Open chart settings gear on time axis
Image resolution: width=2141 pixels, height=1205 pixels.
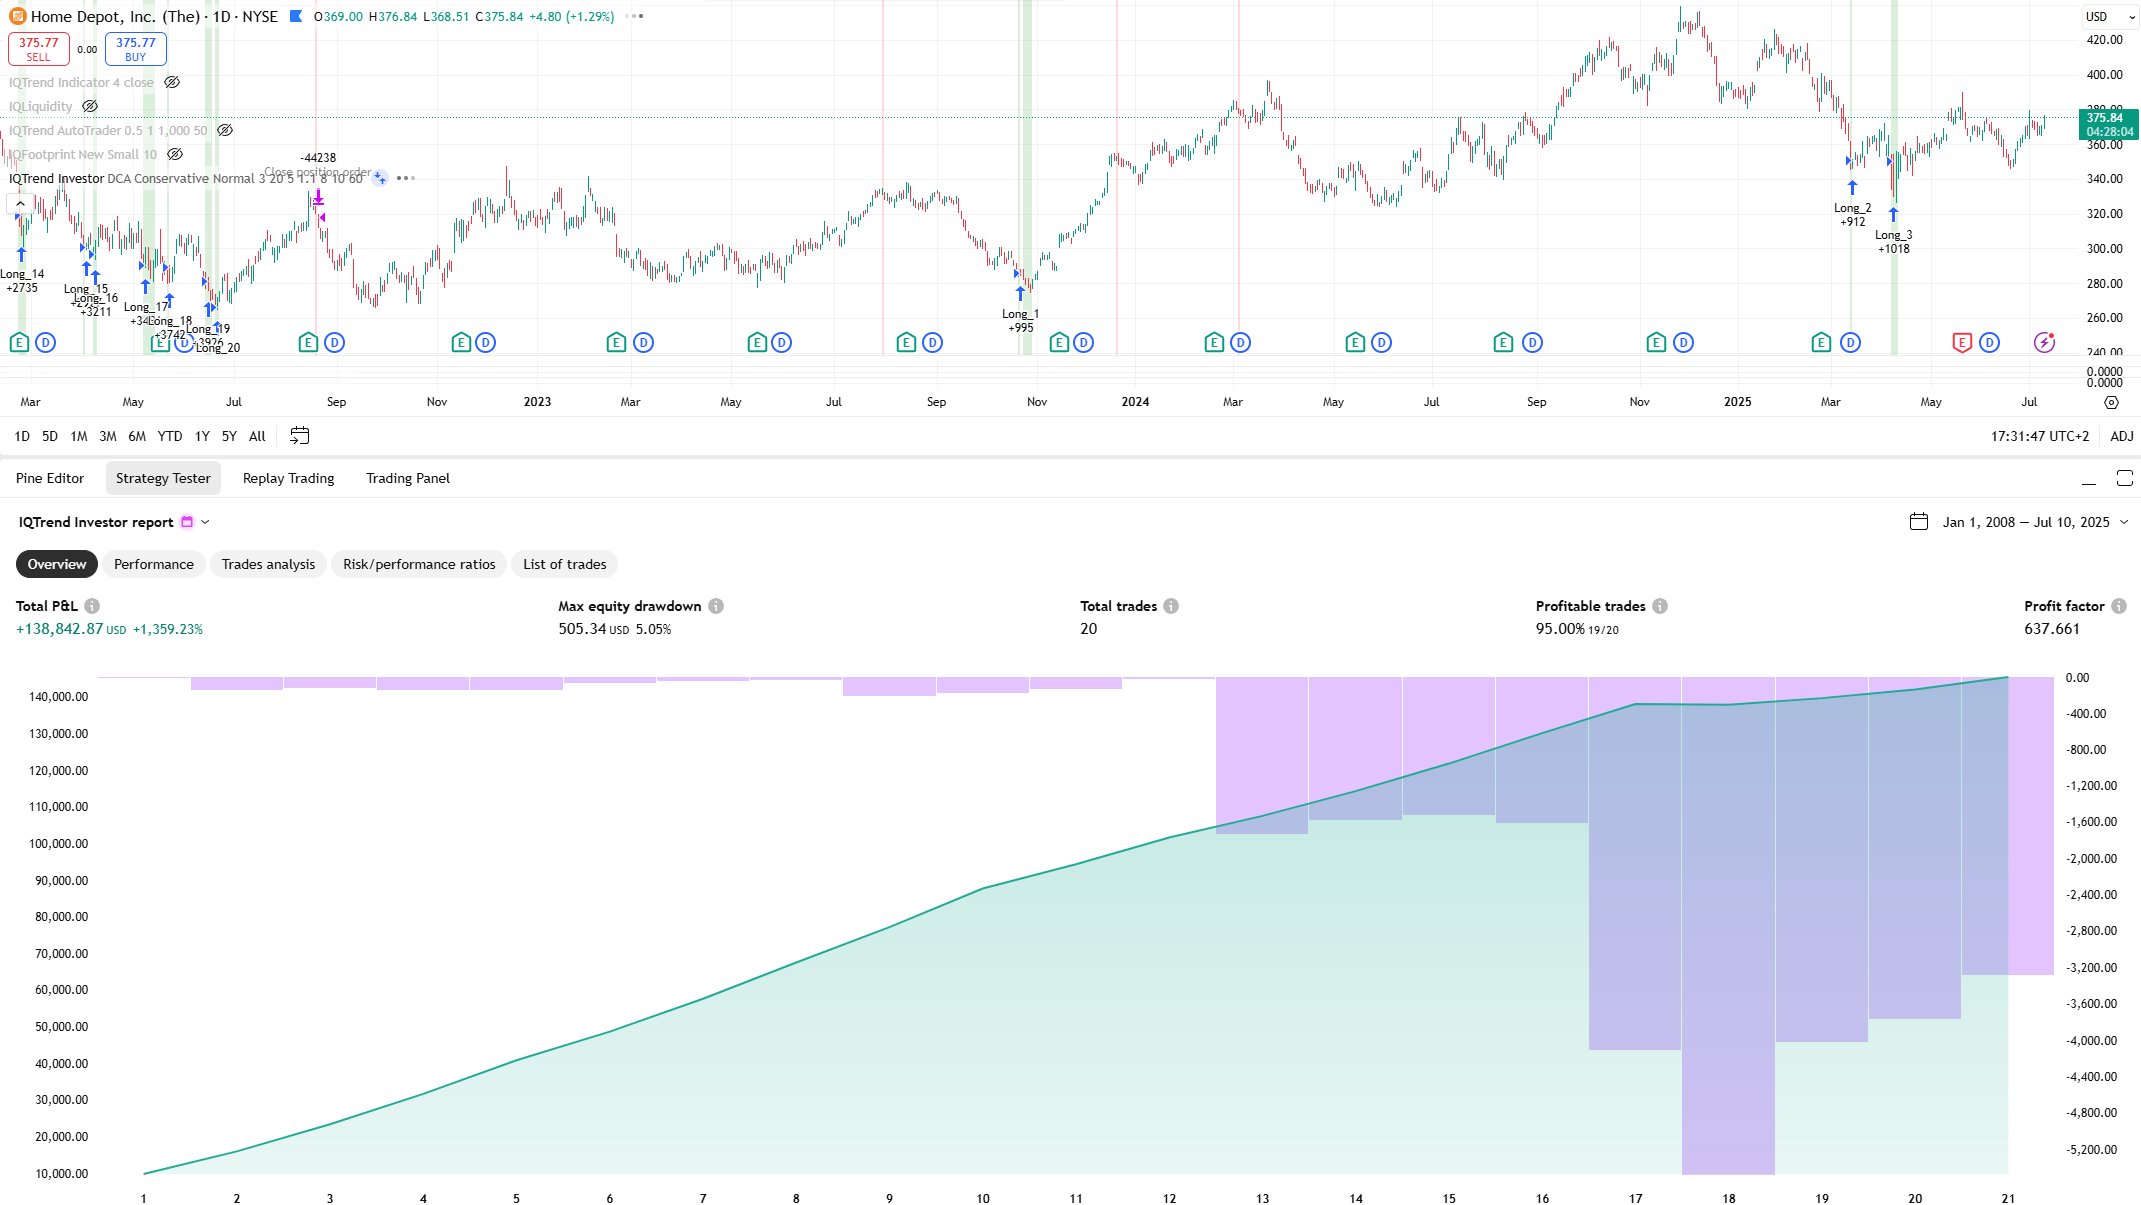click(x=2111, y=402)
